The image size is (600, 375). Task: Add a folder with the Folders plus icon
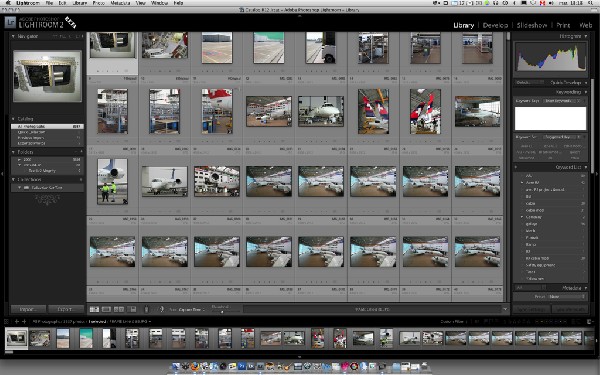pyautogui.click(x=81, y=152)
